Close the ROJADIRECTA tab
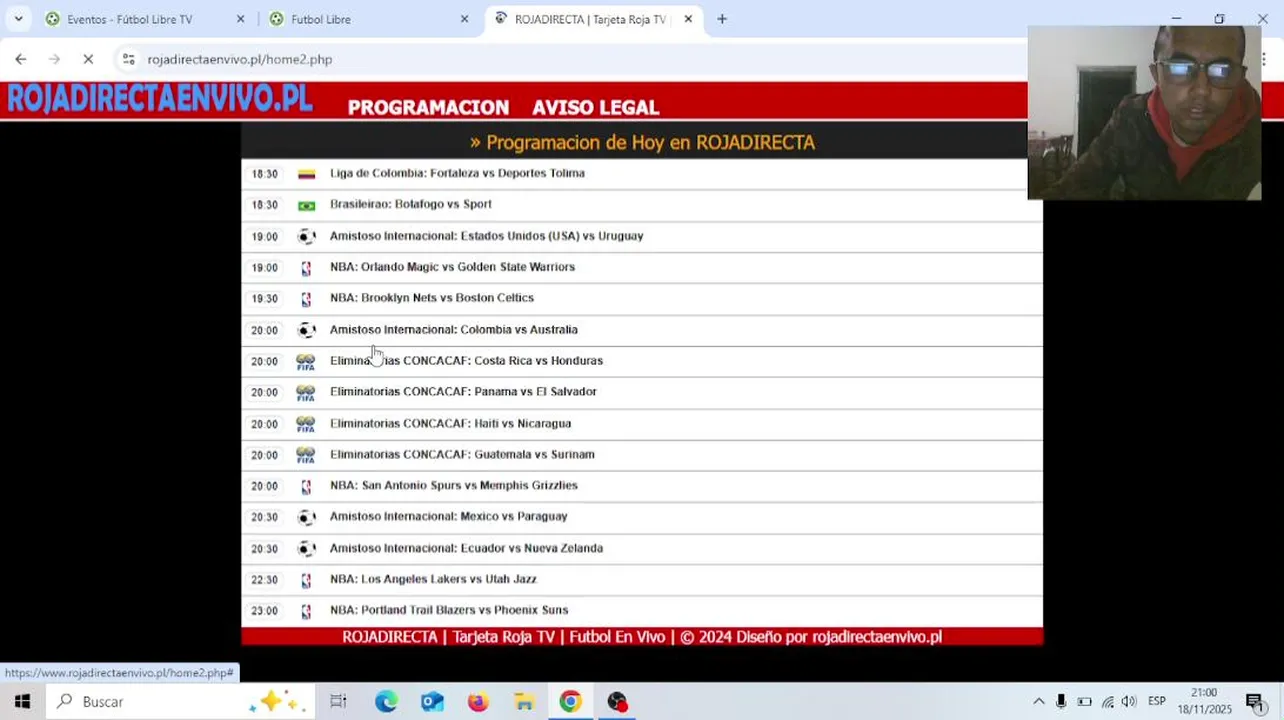Screen dimensions: 1284x720 coord(688,19)
